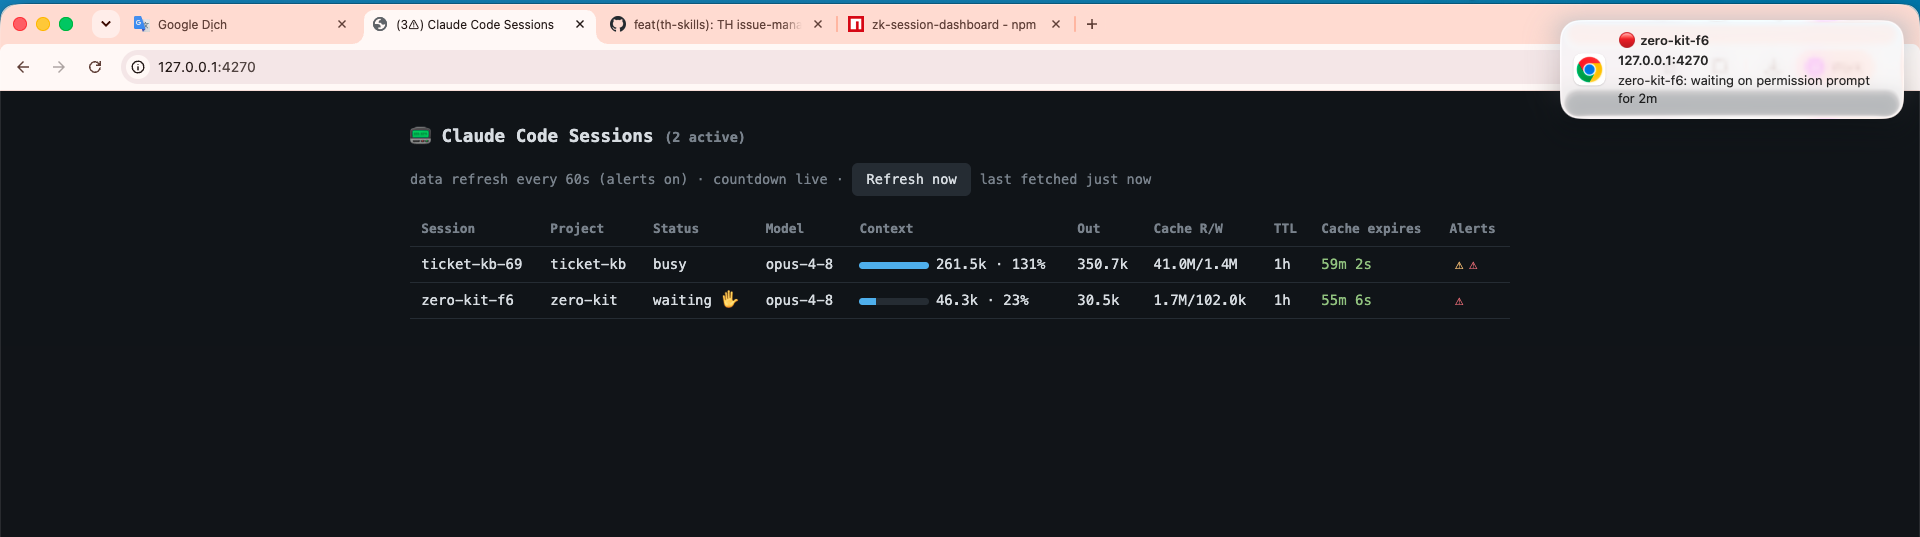Viewport: 1920px width, 537px height.
Task: Open the zero-kit-f6 notification popup
Action: pos(1732,69)
